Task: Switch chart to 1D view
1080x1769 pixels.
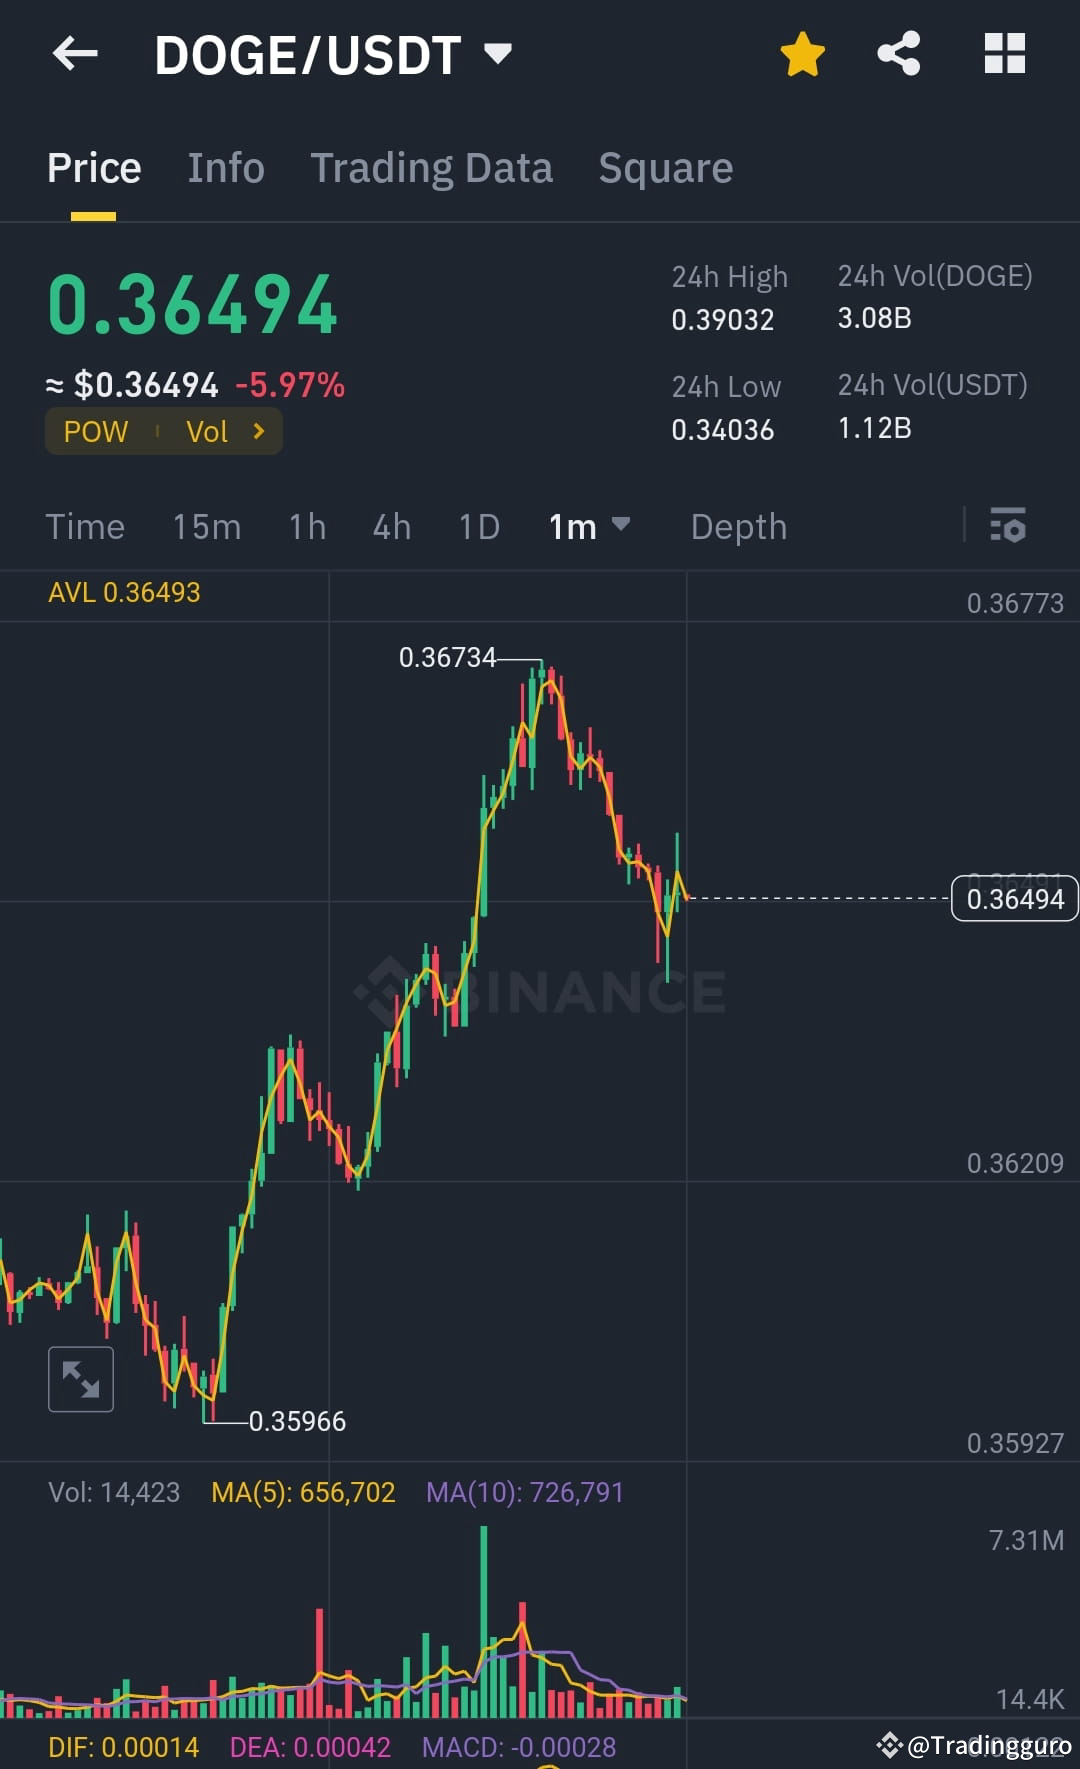Action: click(x=478, y=526)
